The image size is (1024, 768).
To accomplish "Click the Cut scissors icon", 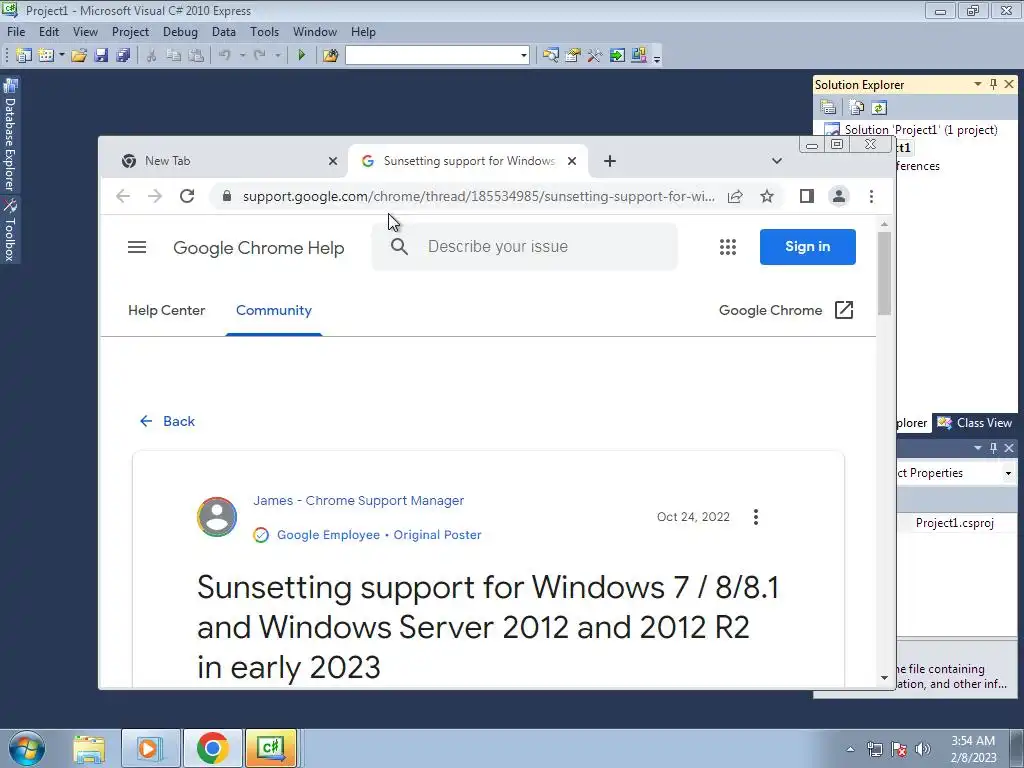I will [x=151, y=56].
